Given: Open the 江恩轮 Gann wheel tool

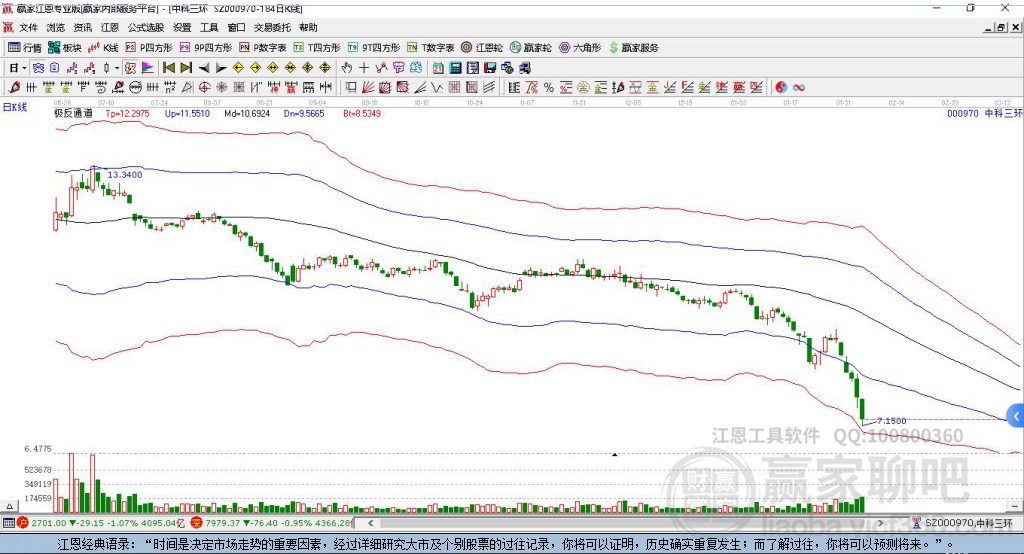Looking at the screenshot, I should pos(482,47).
